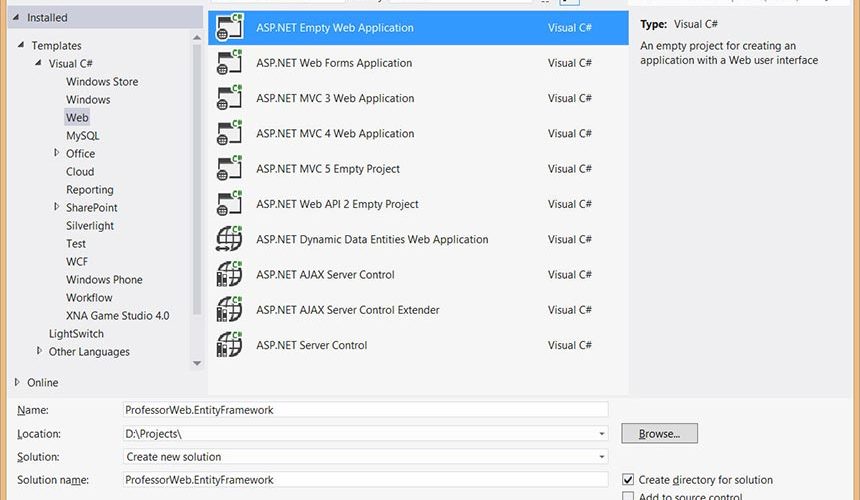Expand the Online section
The height and width of the screenshot is (500, 860).
click(x=18, y=382)
